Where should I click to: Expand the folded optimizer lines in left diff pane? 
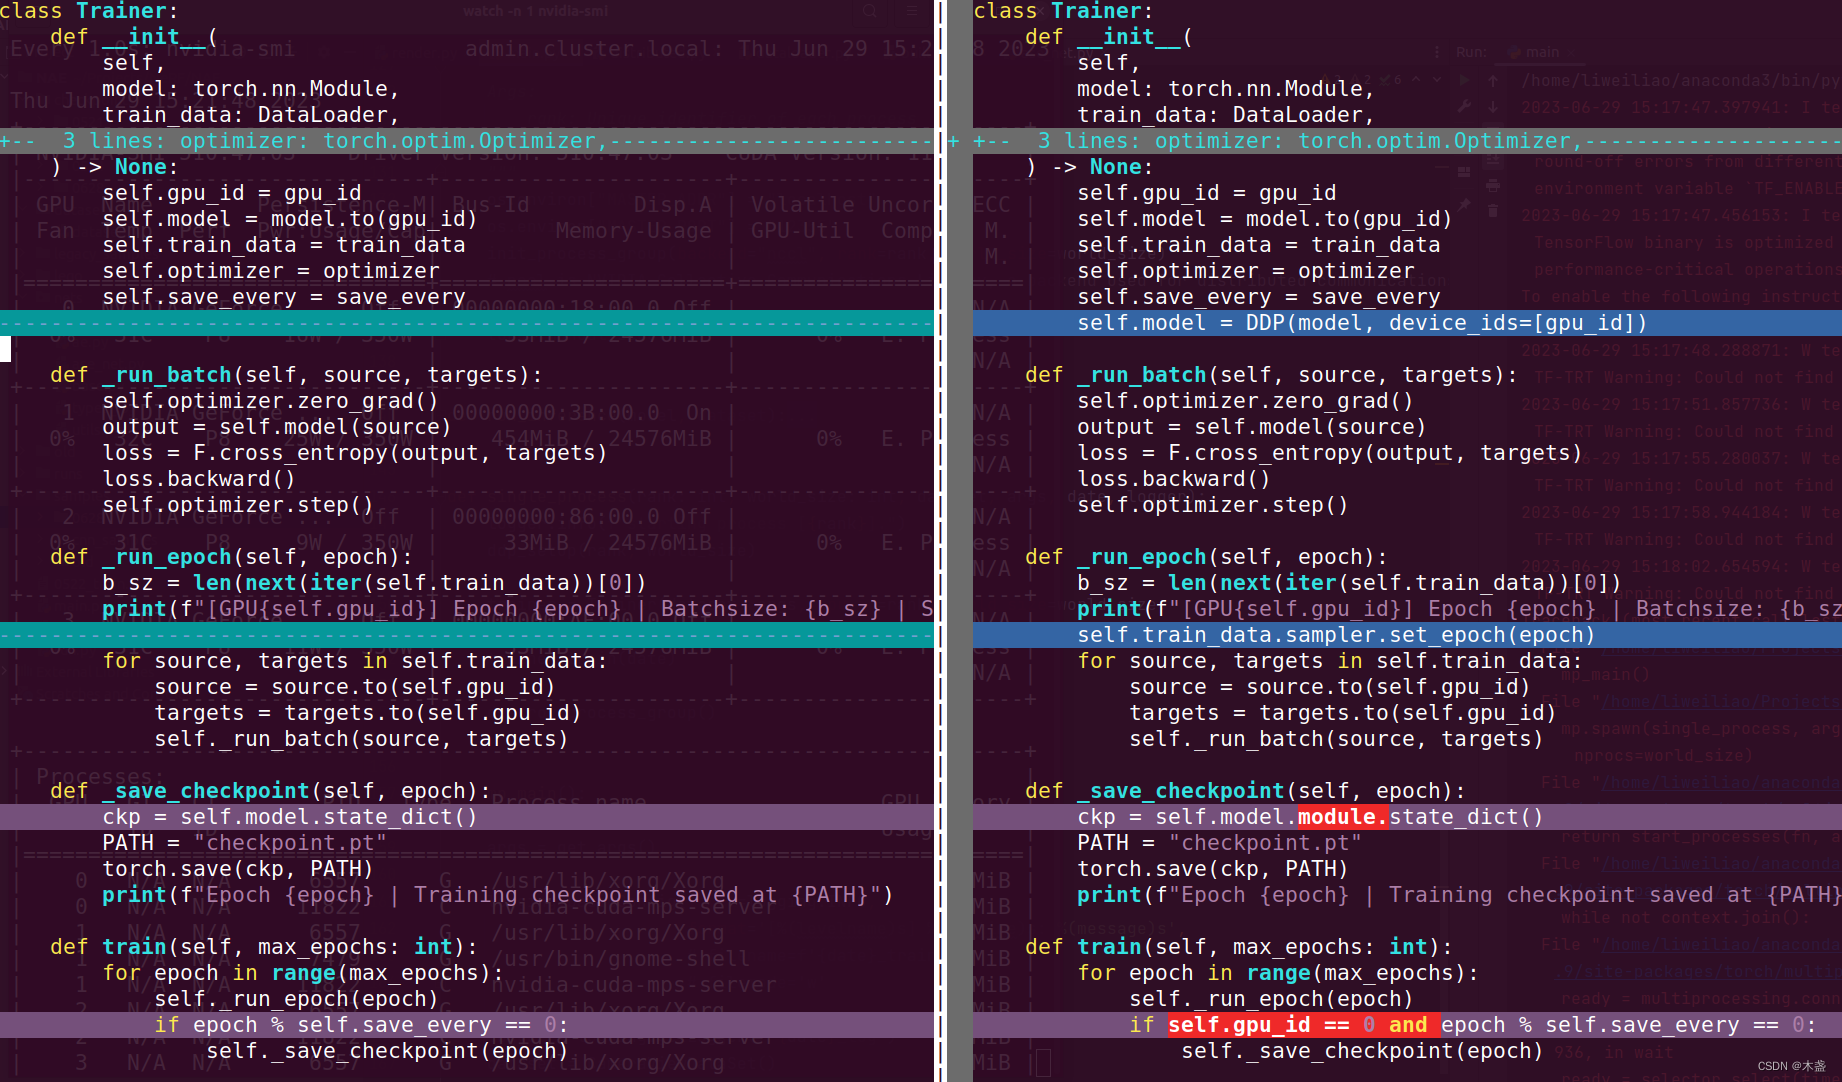click(x=467, y=141)
